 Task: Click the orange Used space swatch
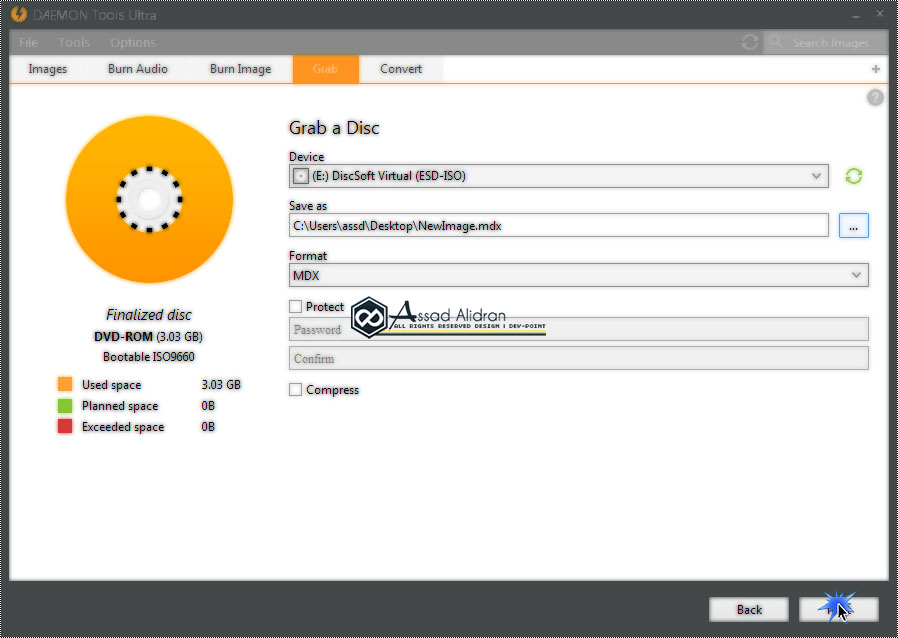(x=65, y=384)
